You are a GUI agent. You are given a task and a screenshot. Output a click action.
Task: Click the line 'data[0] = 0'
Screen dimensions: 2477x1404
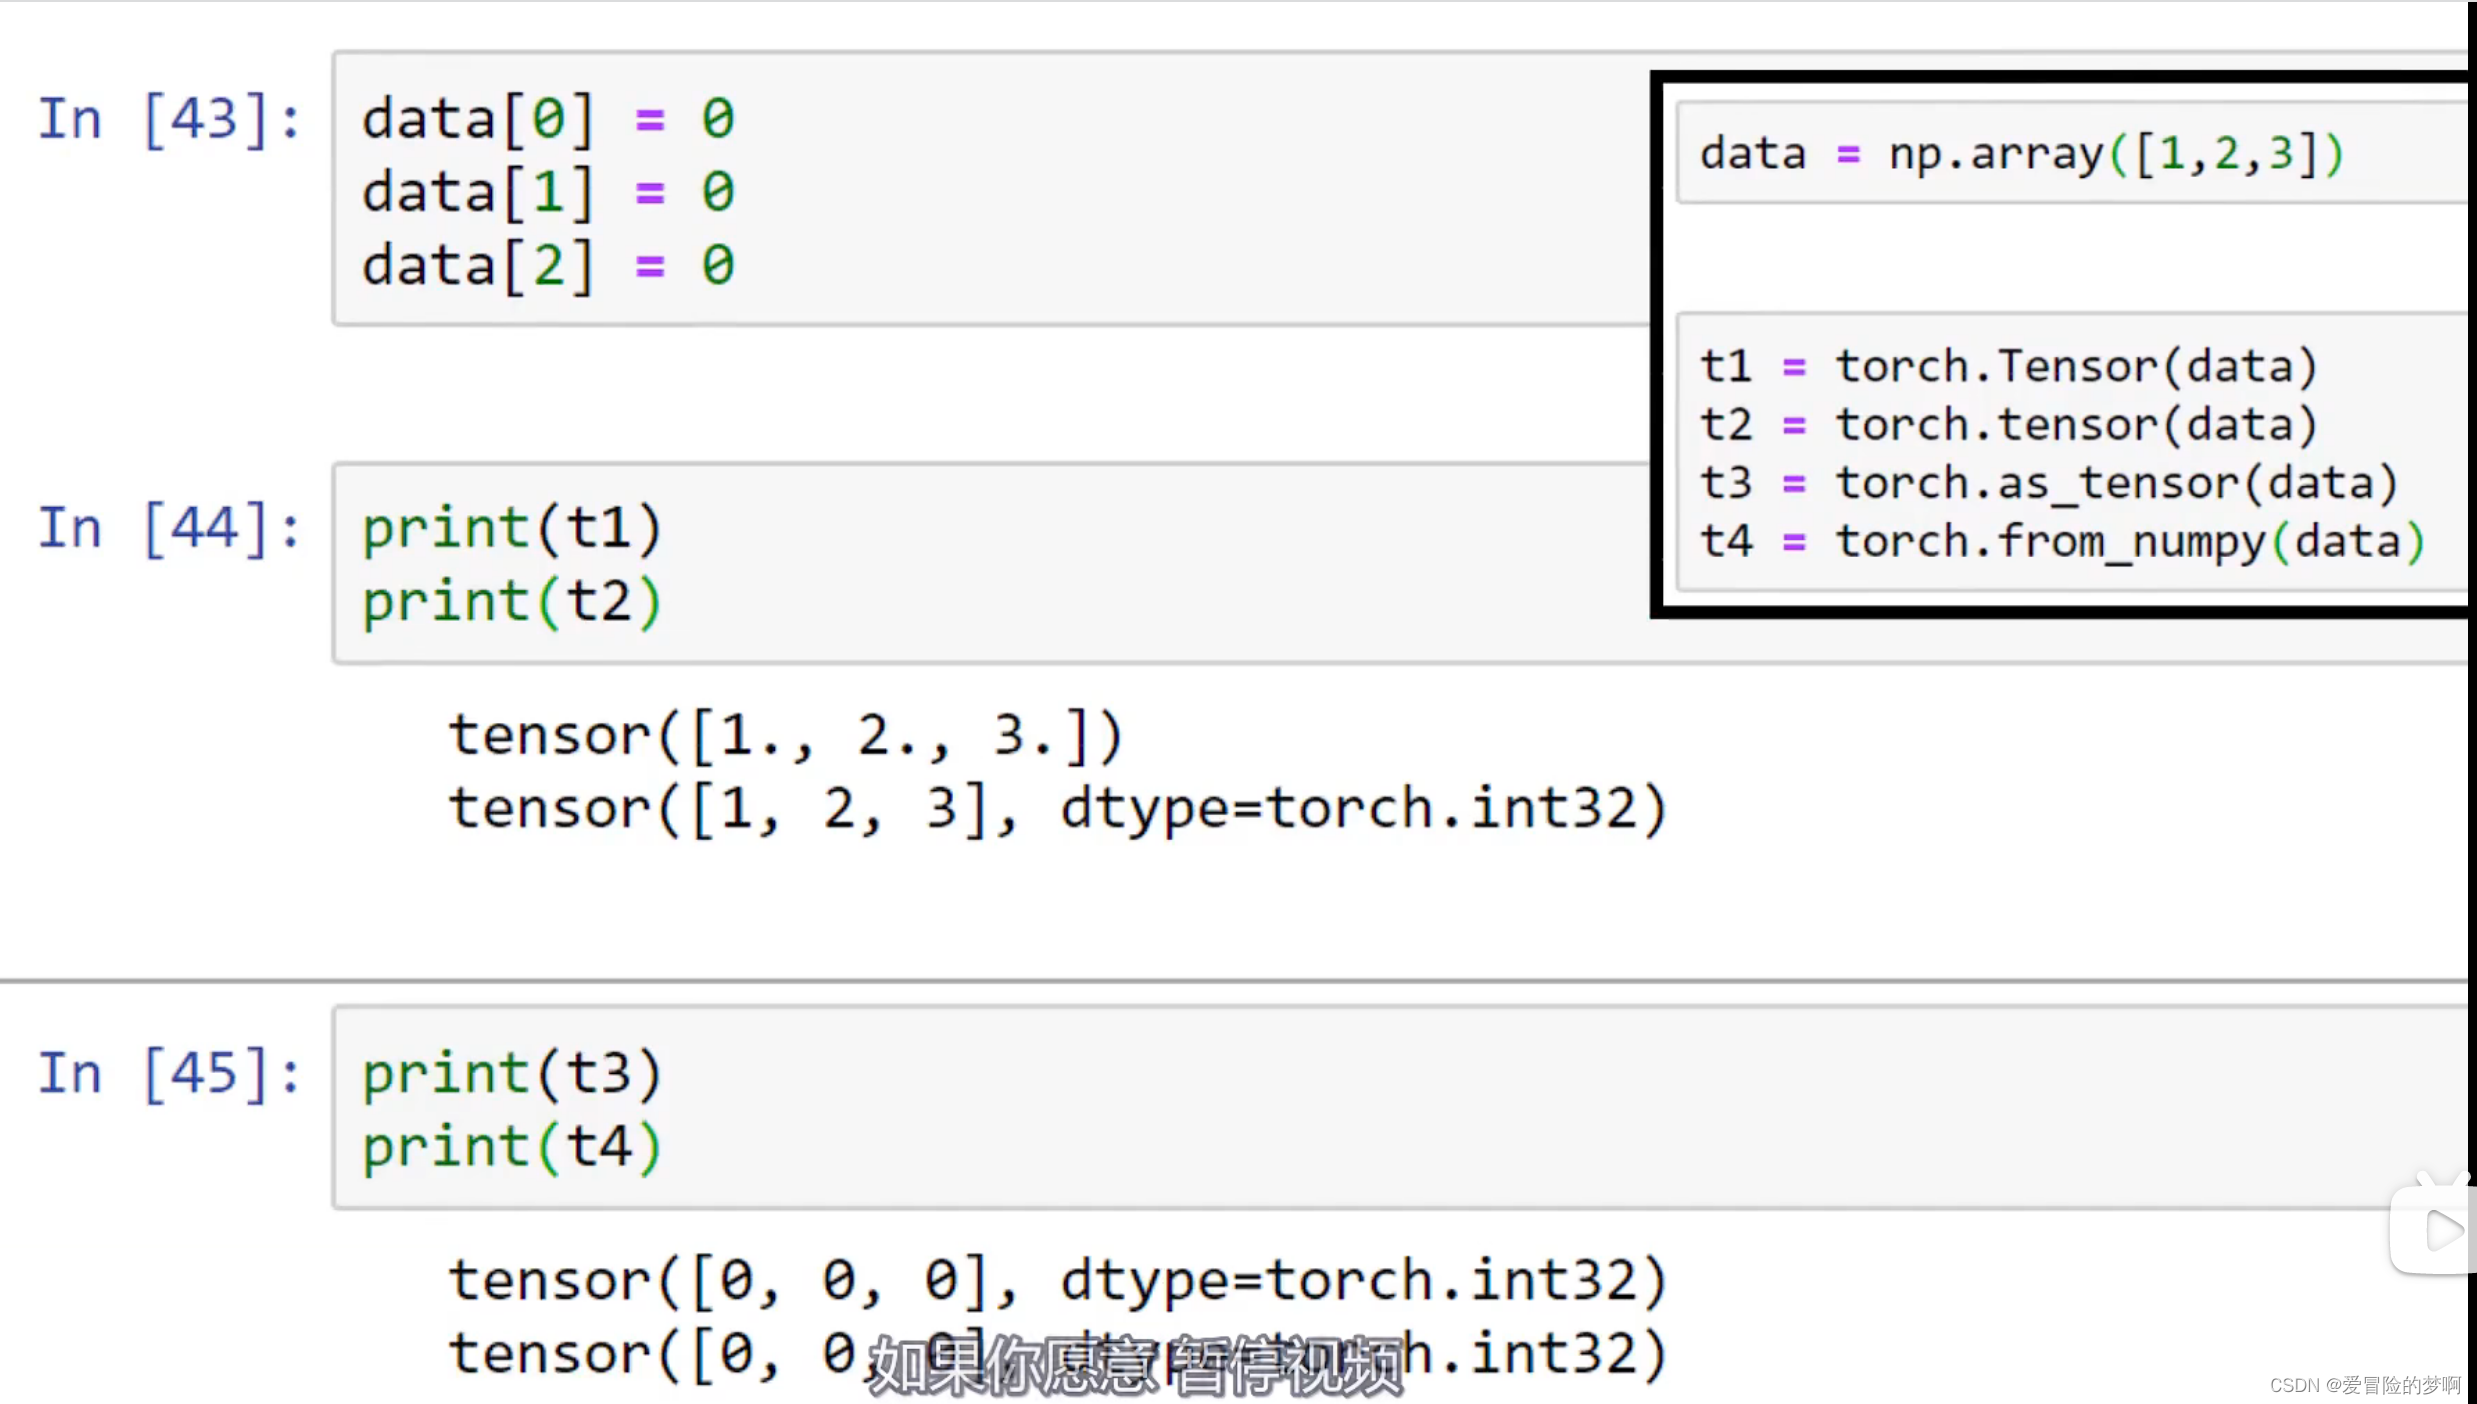pyautogui.click(x=548, y=119)
